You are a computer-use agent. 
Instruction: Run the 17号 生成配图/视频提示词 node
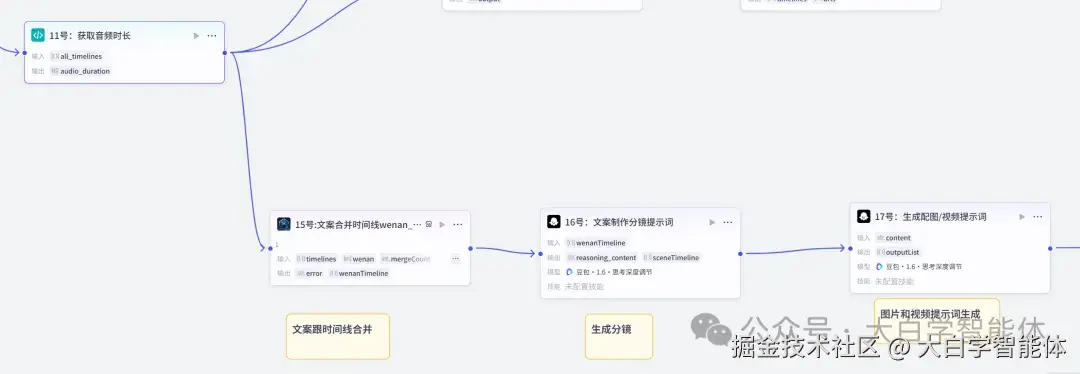(x=1022, y=217)
